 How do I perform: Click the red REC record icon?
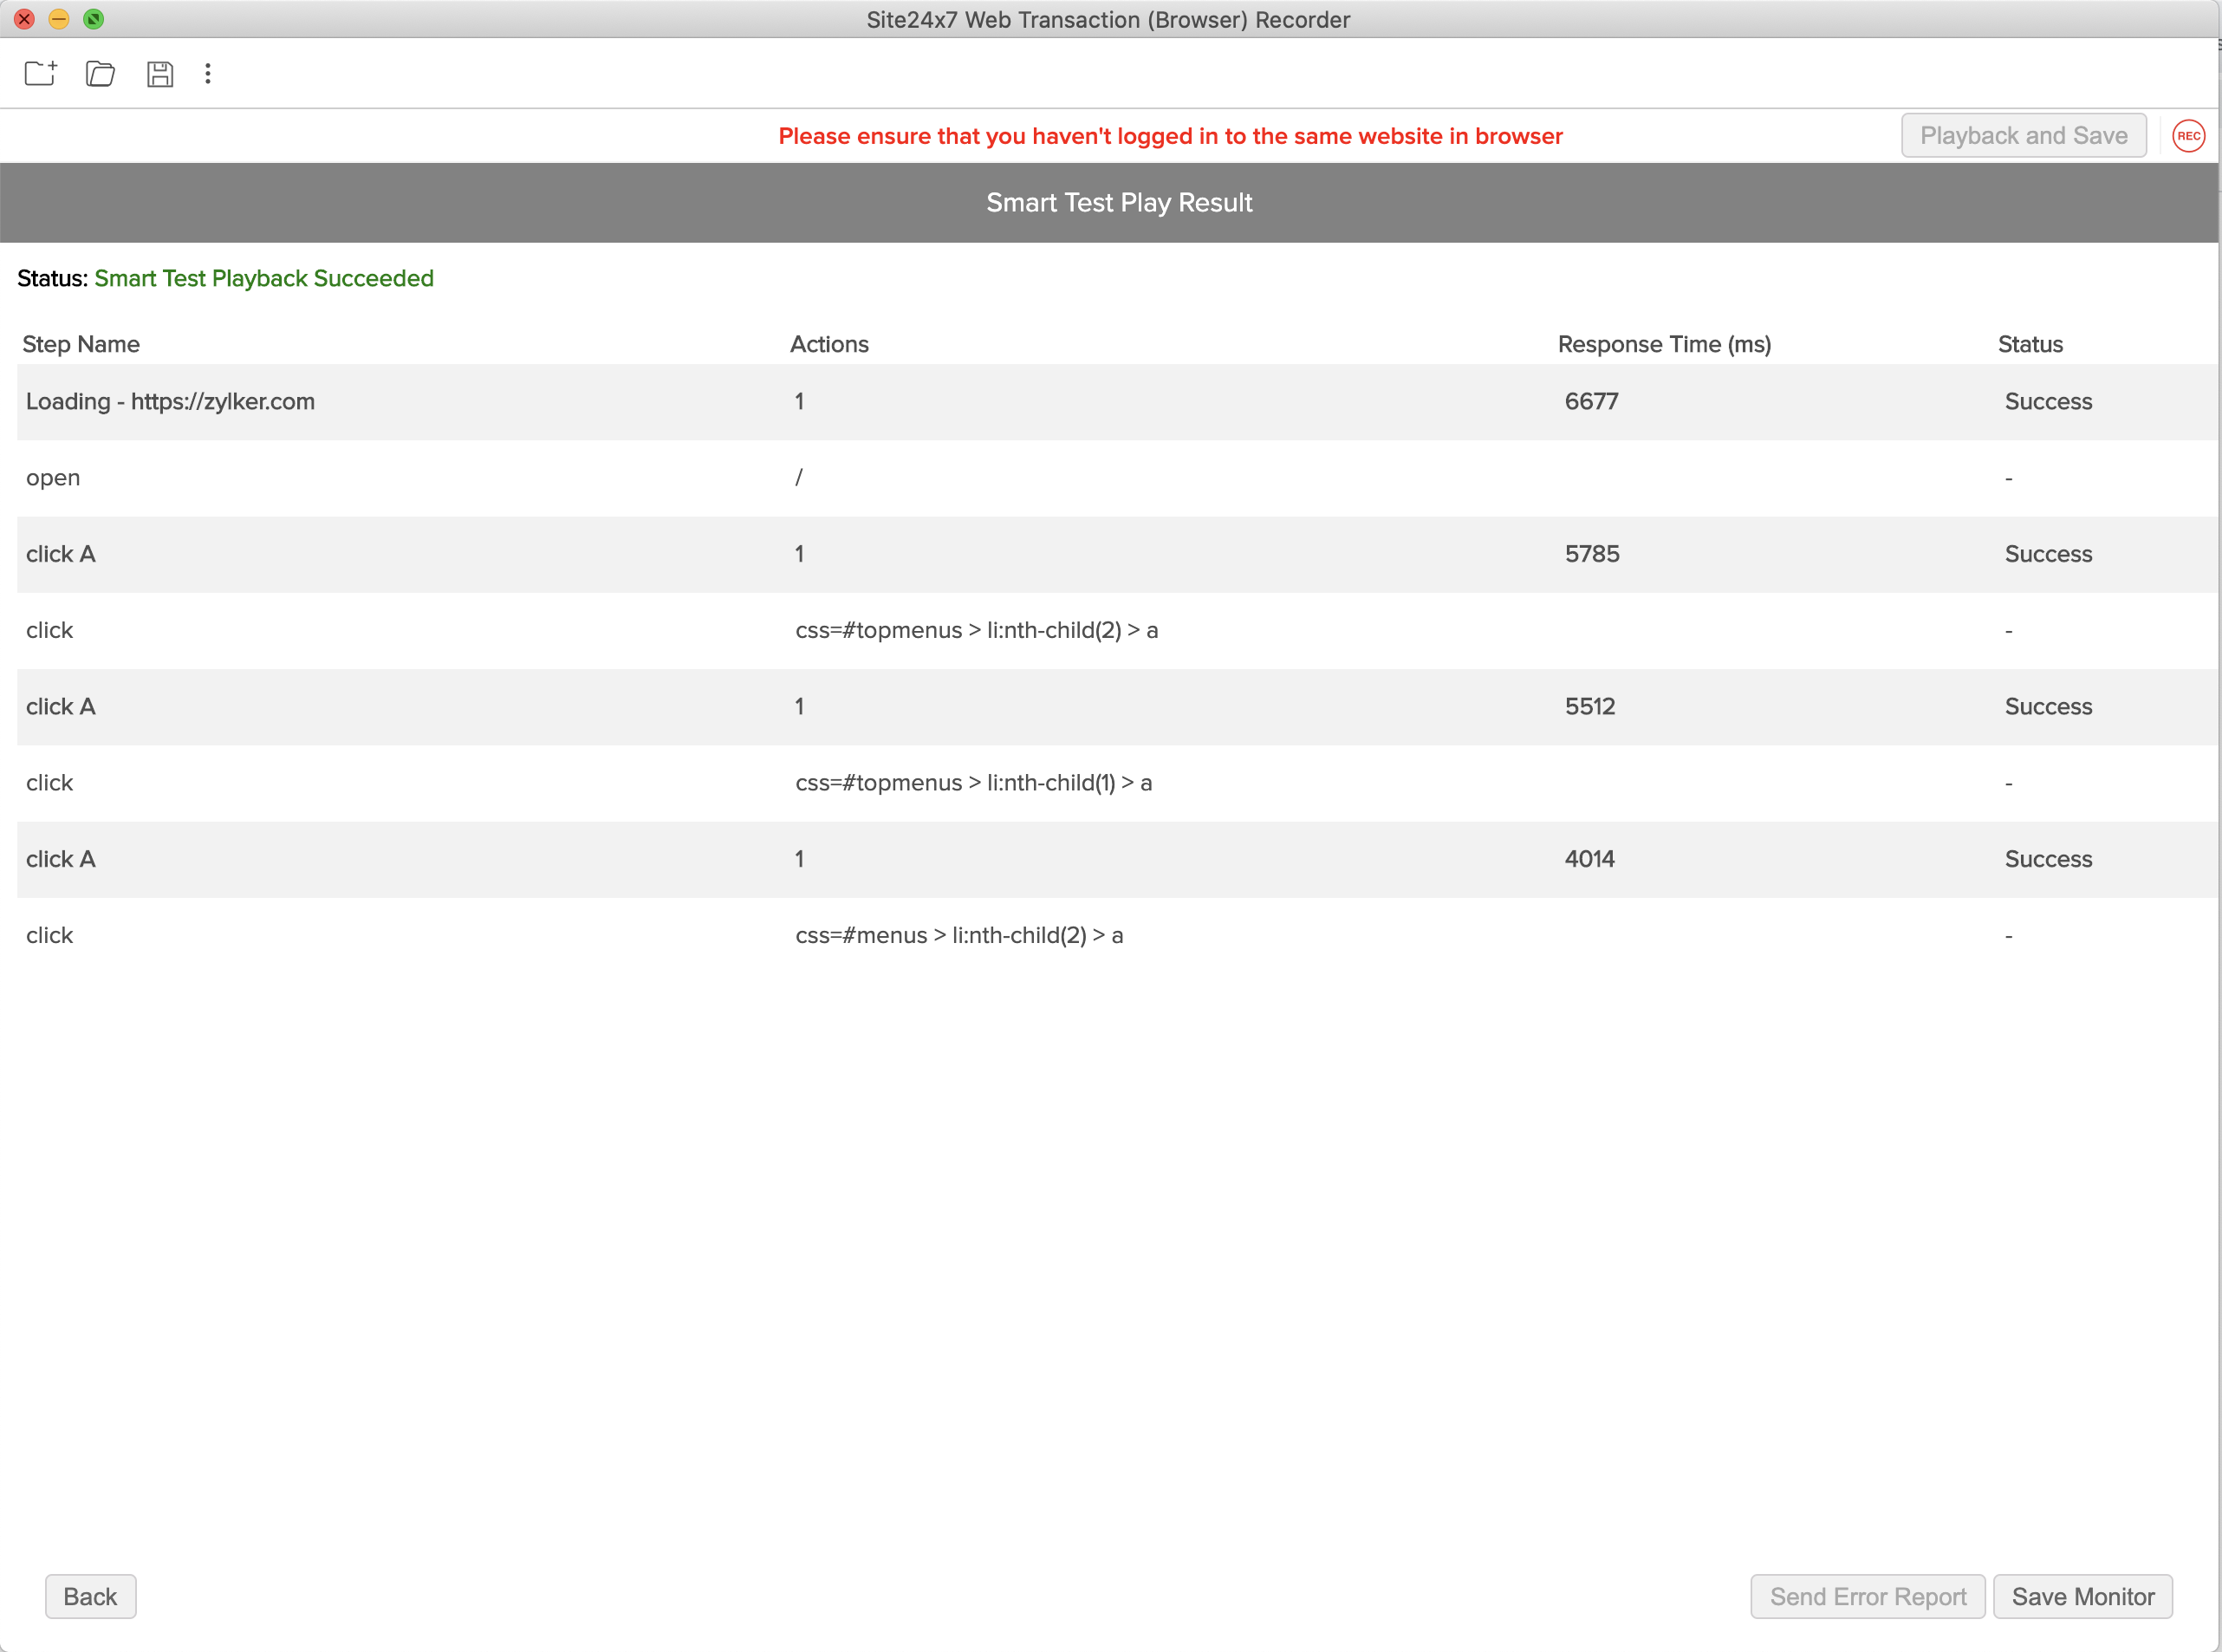(2188, 136)
